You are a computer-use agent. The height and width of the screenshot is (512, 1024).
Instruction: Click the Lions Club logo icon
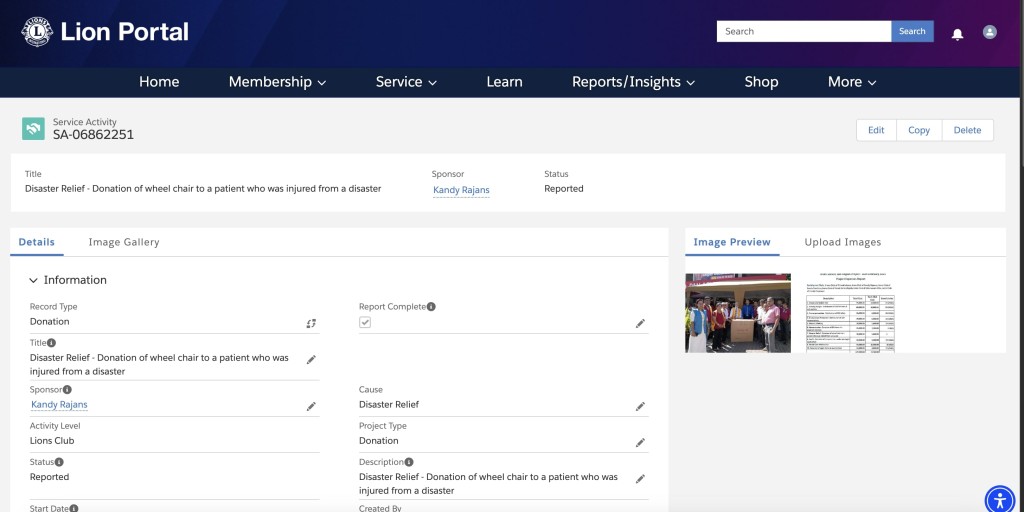37,31
